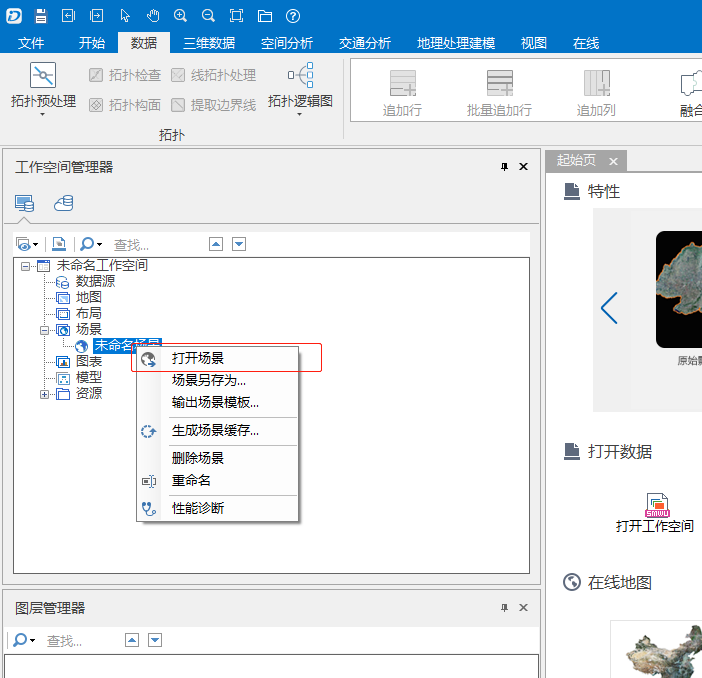Click the zoom in magnifier icon
The height and width of the screenshot is (678, 702).
(x=180, y=15)
